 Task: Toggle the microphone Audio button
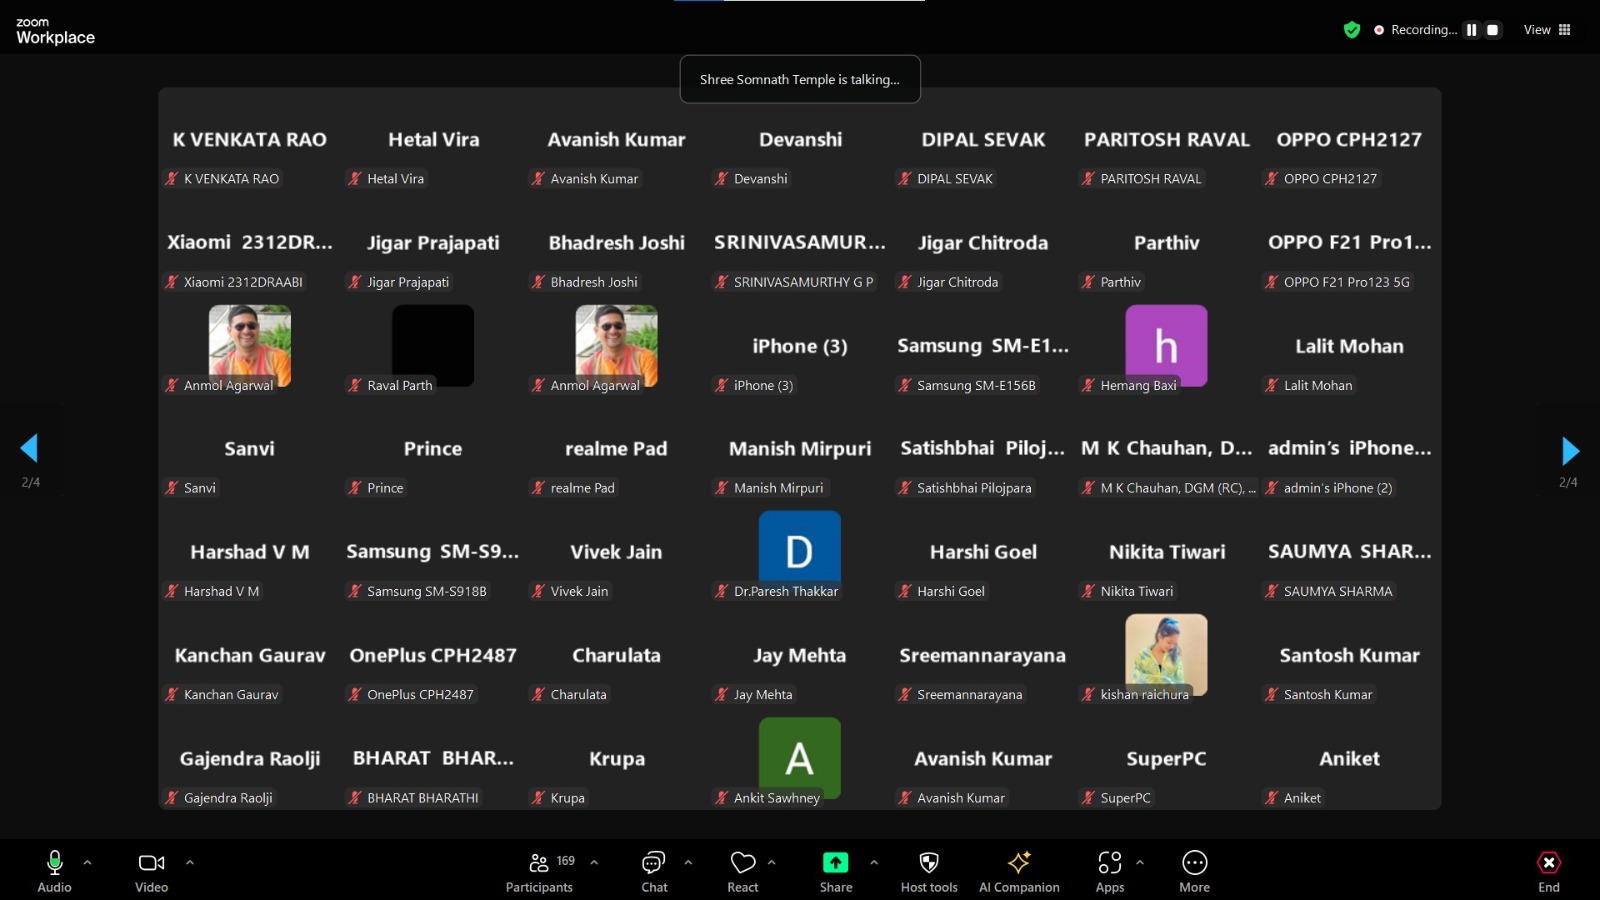click(54, 870)
